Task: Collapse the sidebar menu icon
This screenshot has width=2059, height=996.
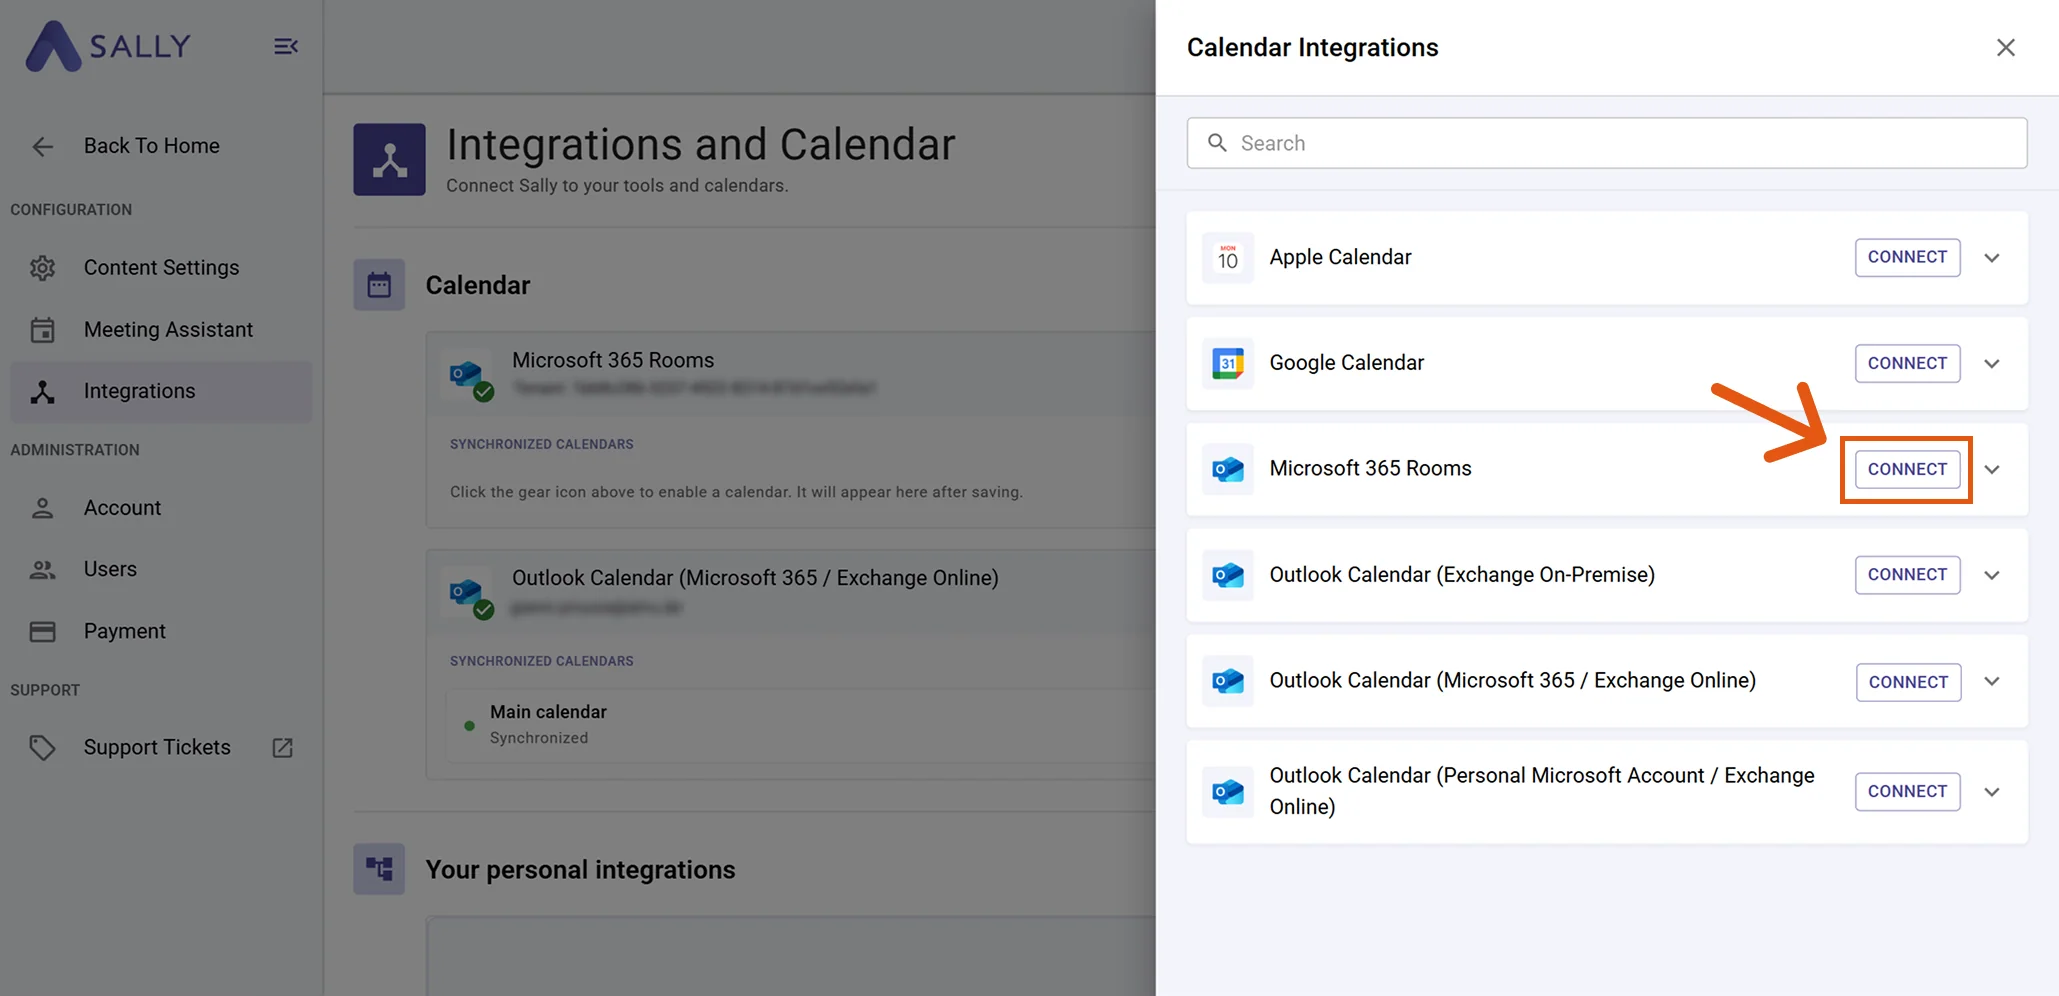Action: tap(286, 46)
